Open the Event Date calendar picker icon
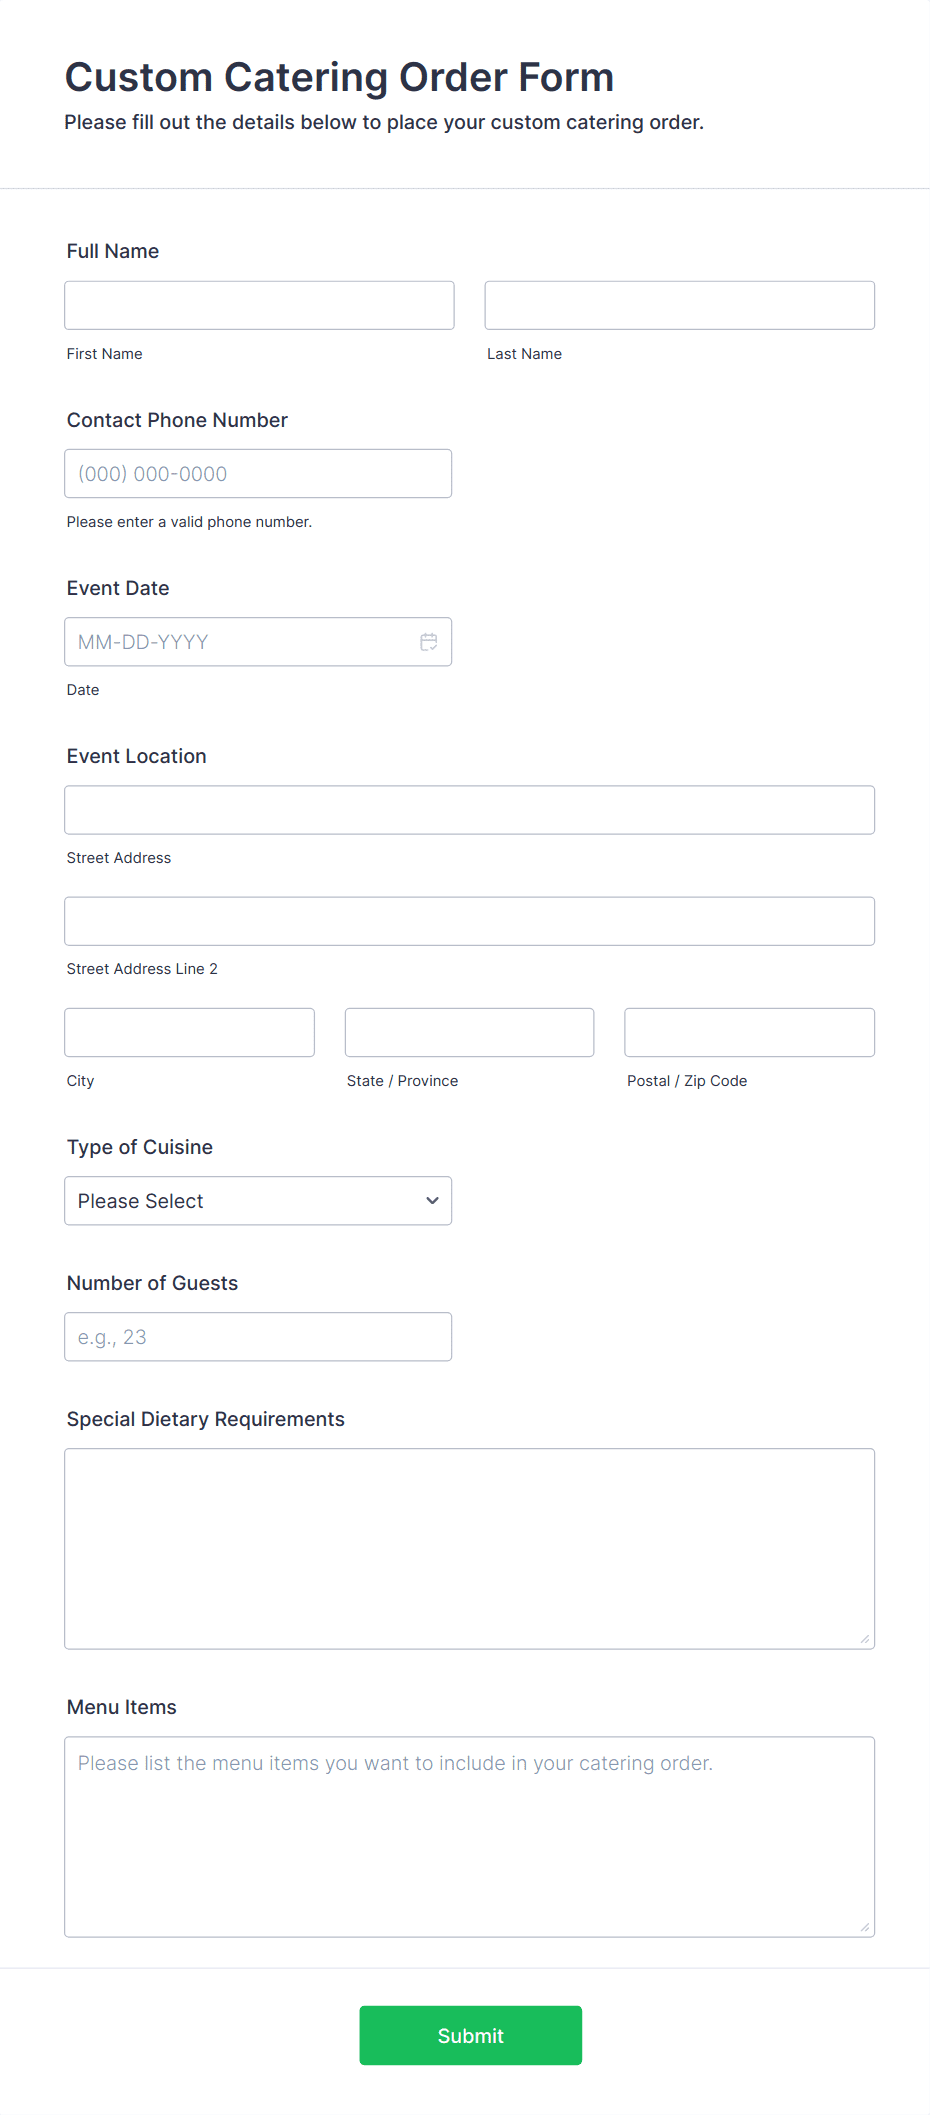930x2115 pixels. point(429,642)
